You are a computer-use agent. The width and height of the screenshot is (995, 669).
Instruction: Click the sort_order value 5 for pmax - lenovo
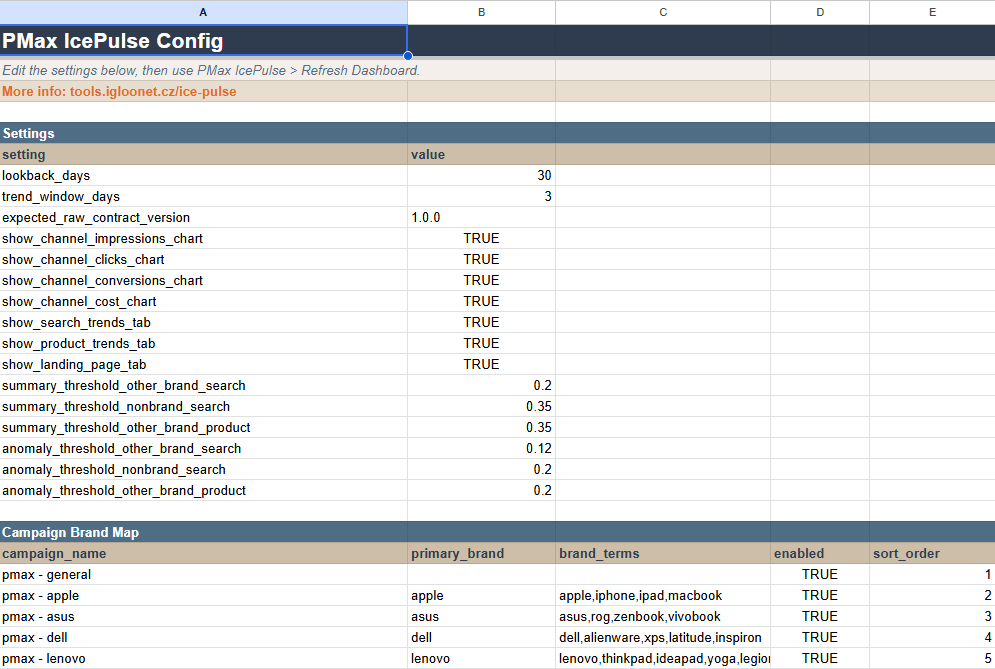[x=931, y=658]
